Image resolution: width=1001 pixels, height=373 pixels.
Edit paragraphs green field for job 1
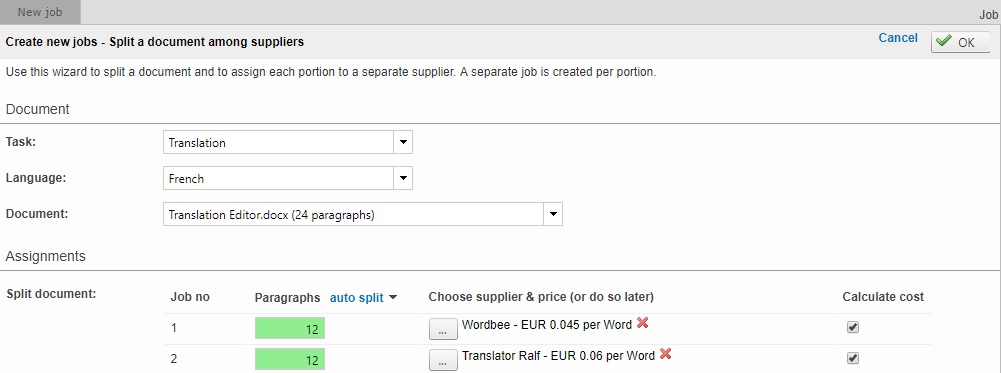(x=290, y=329)
